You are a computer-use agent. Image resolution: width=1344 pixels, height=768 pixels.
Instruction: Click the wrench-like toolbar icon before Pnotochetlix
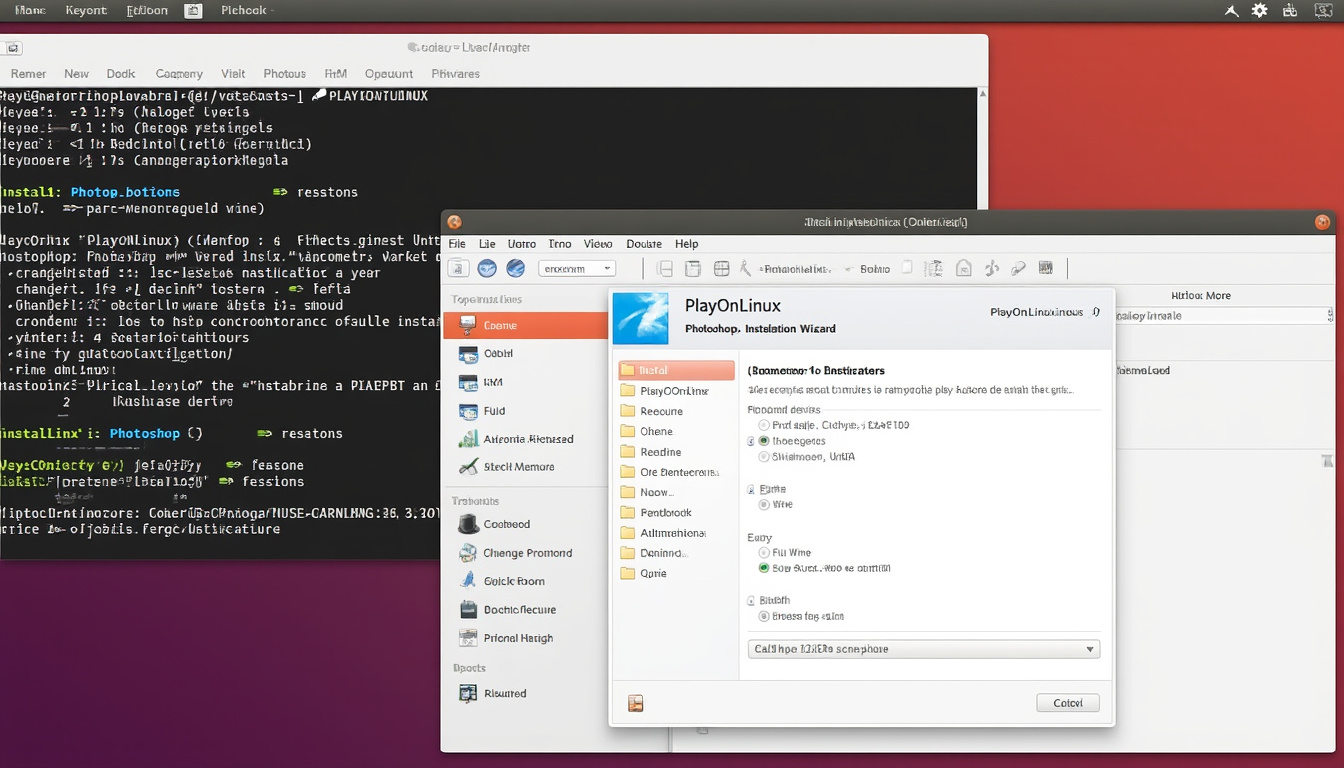point(745,268)
